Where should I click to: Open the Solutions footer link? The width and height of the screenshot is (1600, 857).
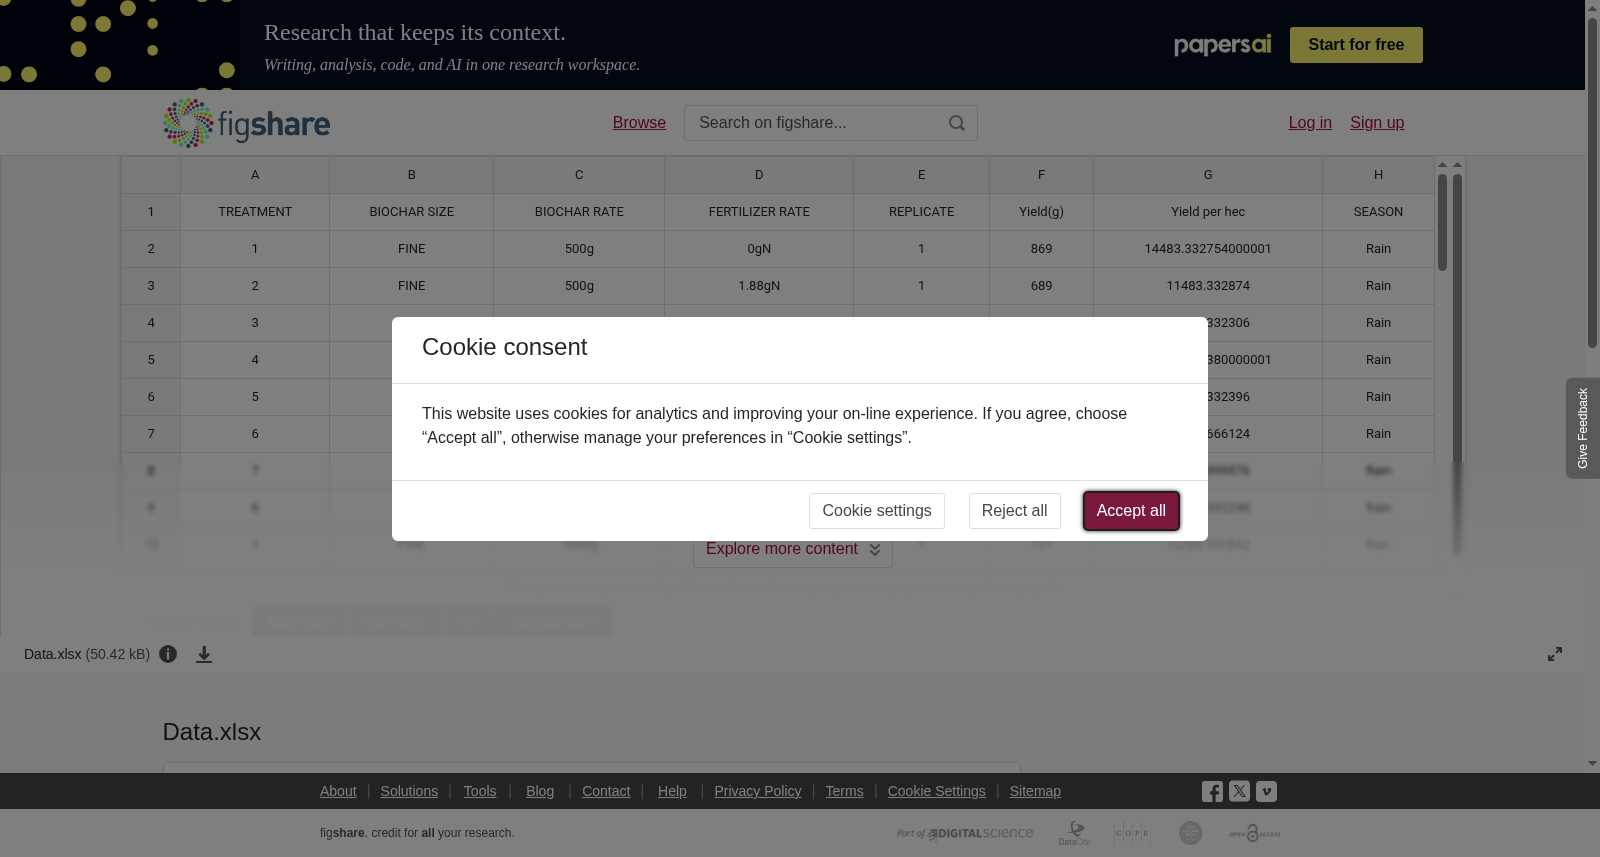pos(409,791)
